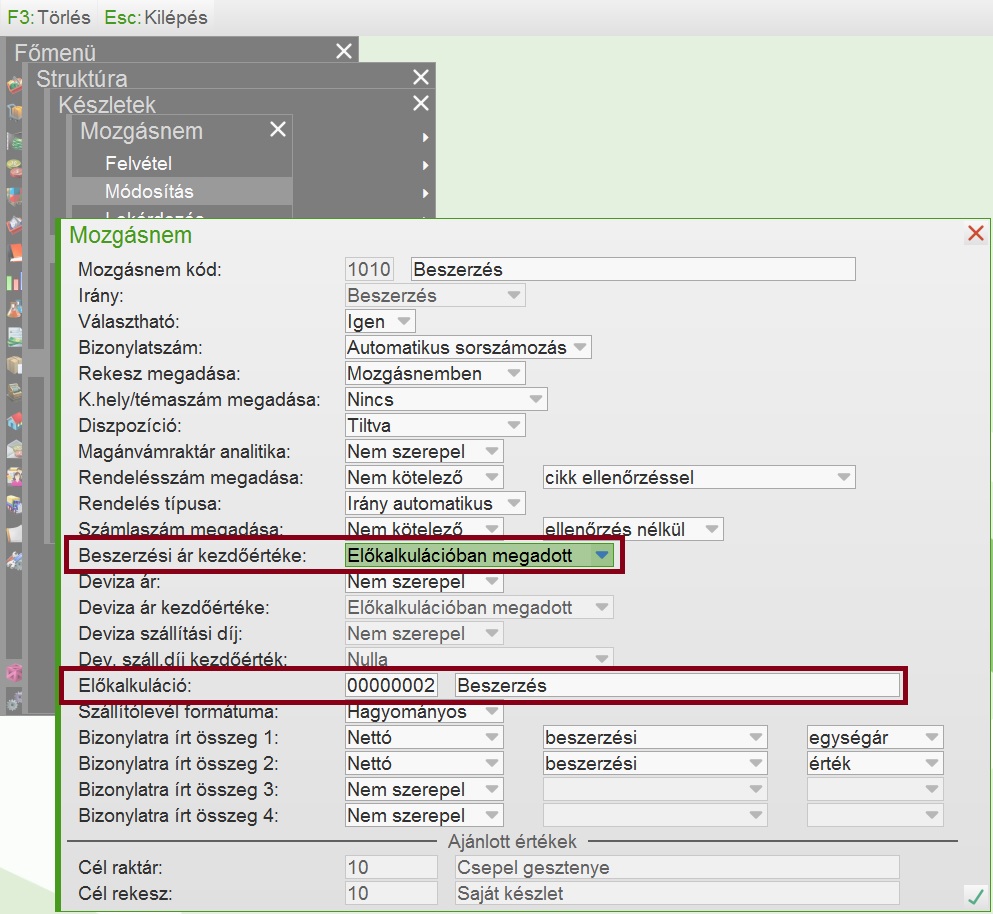Image resolution: width=993 pixels, height=914 pixels.
Task: Open the Irány dropdown showing Beszerzés
Action: [x=435, y=295]
